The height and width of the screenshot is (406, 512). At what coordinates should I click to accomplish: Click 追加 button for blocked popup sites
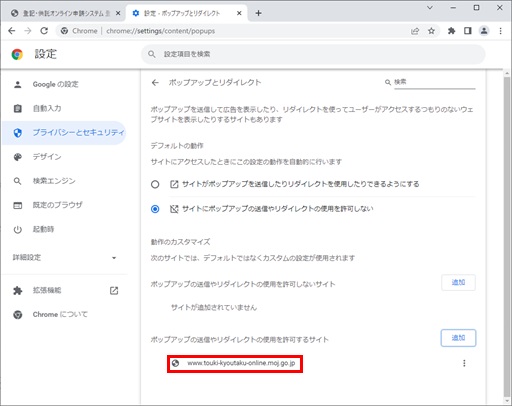click(458, 283)
